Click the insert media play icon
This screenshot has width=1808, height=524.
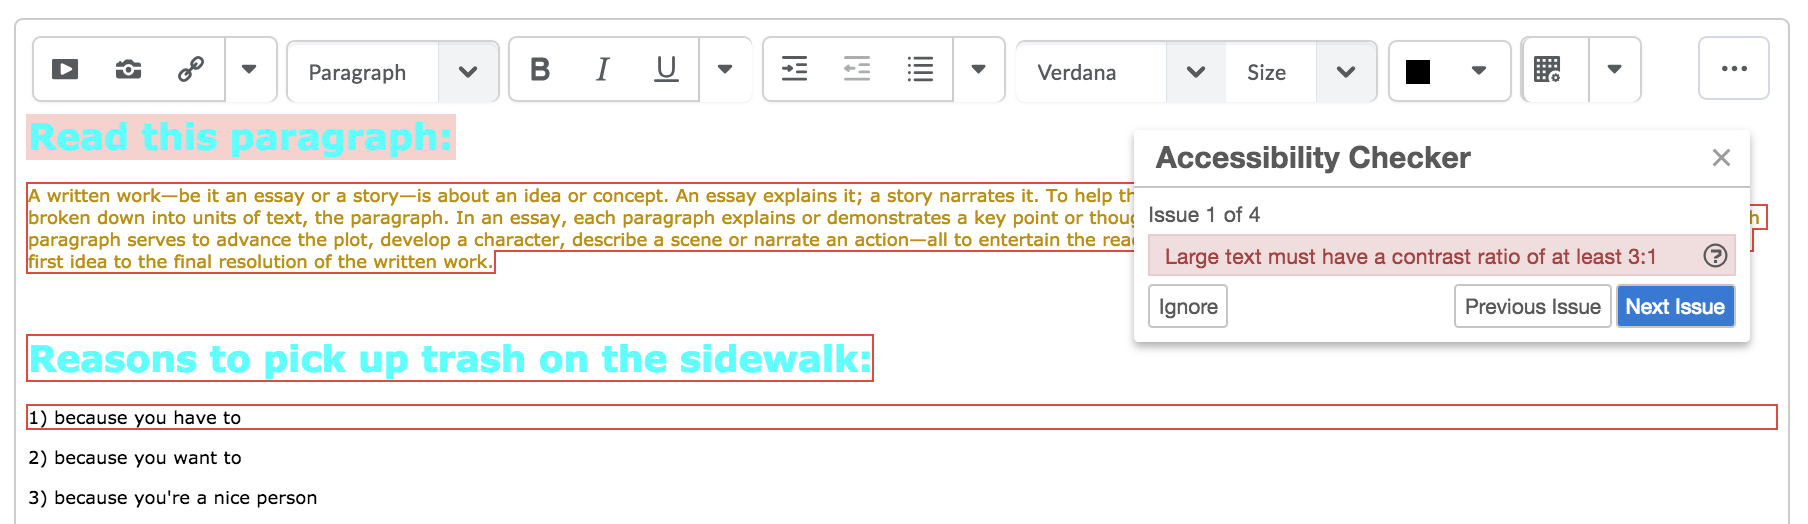tap(65, 70)
